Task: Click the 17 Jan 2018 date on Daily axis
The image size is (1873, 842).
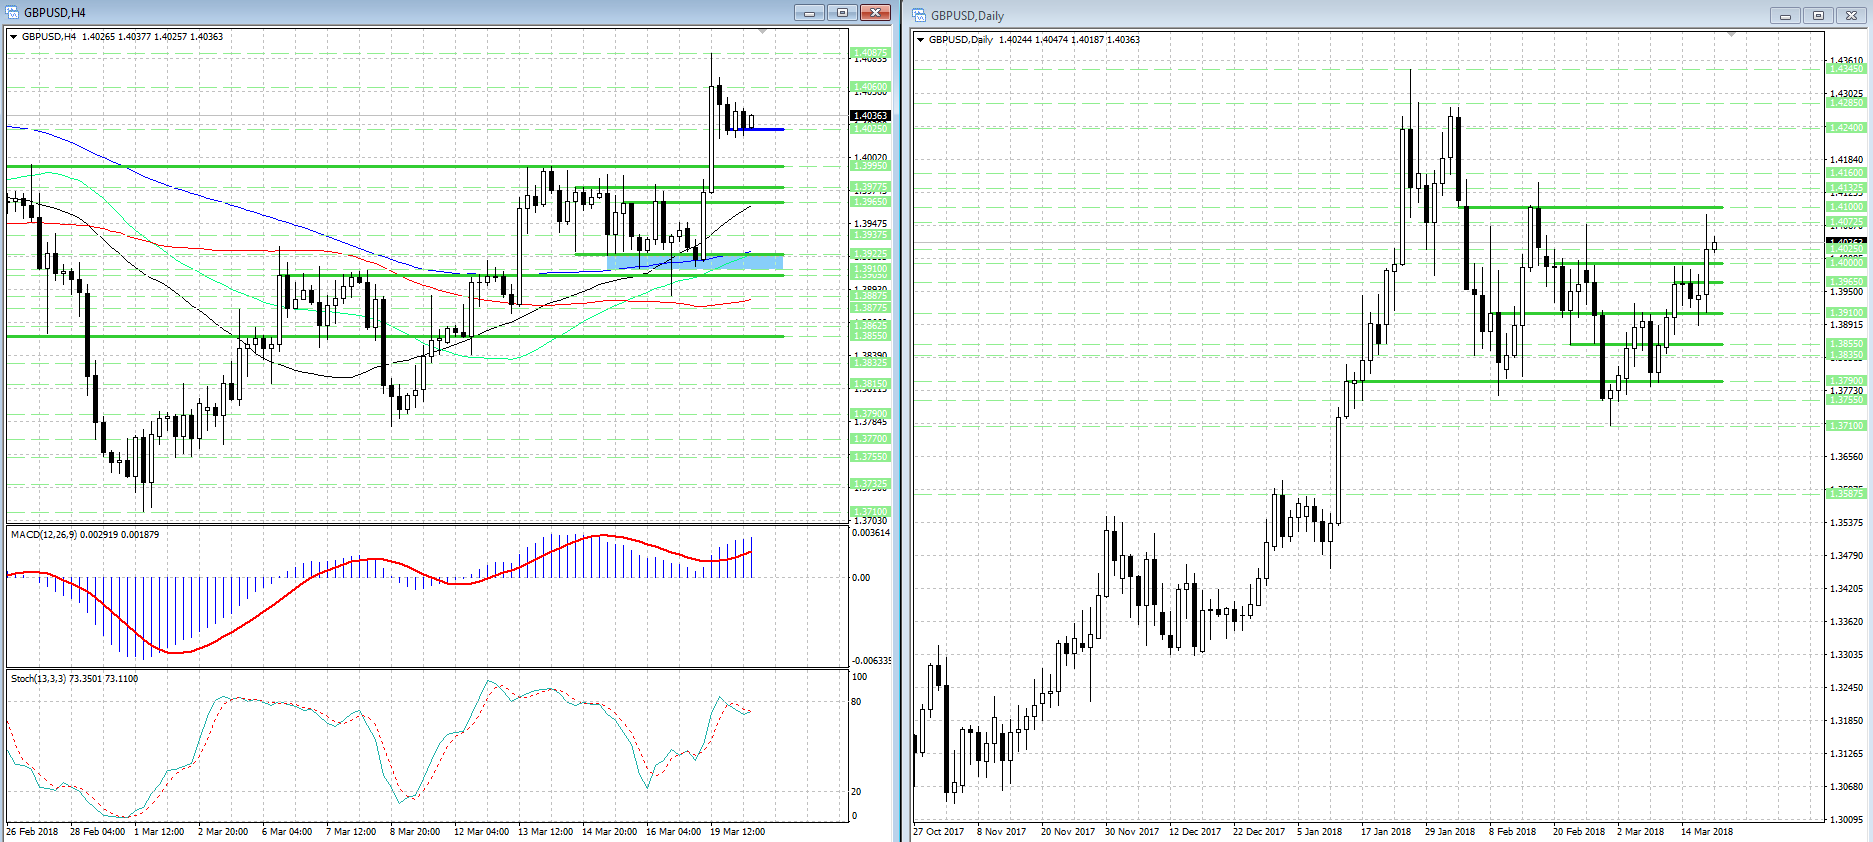Action: coord(1386,832)
